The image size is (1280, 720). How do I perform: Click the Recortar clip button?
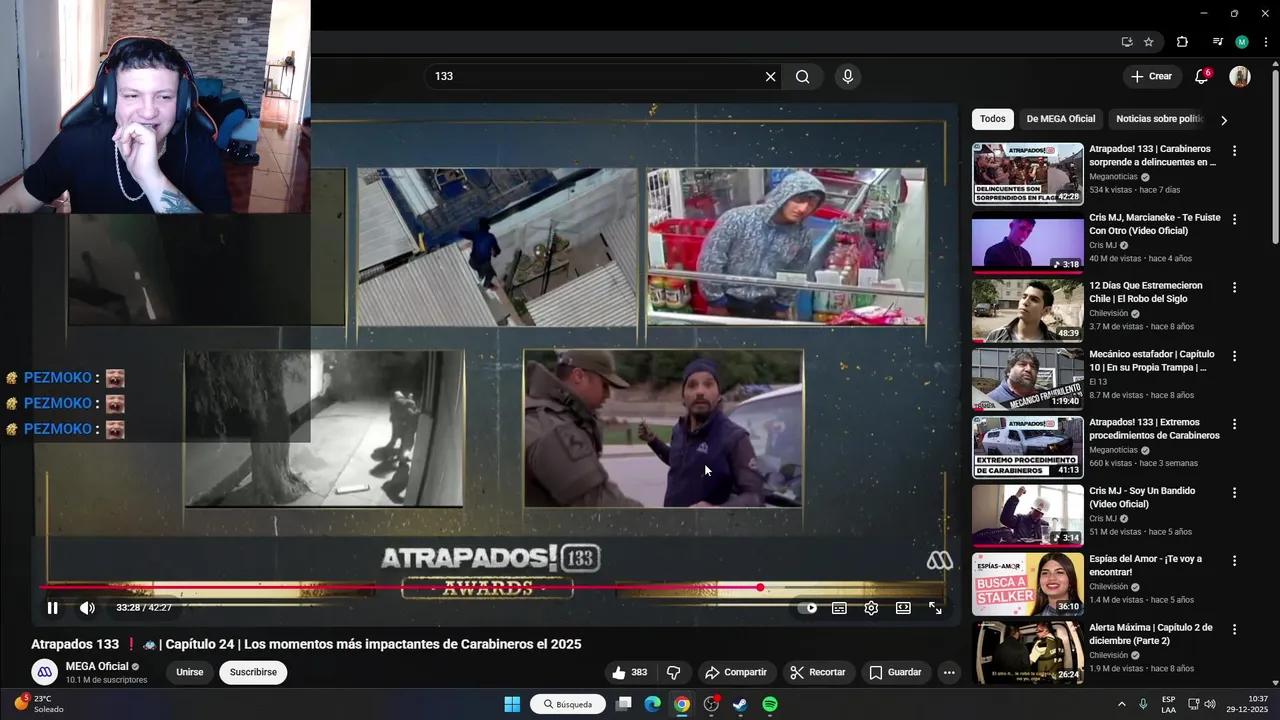[x=817, y=673]
